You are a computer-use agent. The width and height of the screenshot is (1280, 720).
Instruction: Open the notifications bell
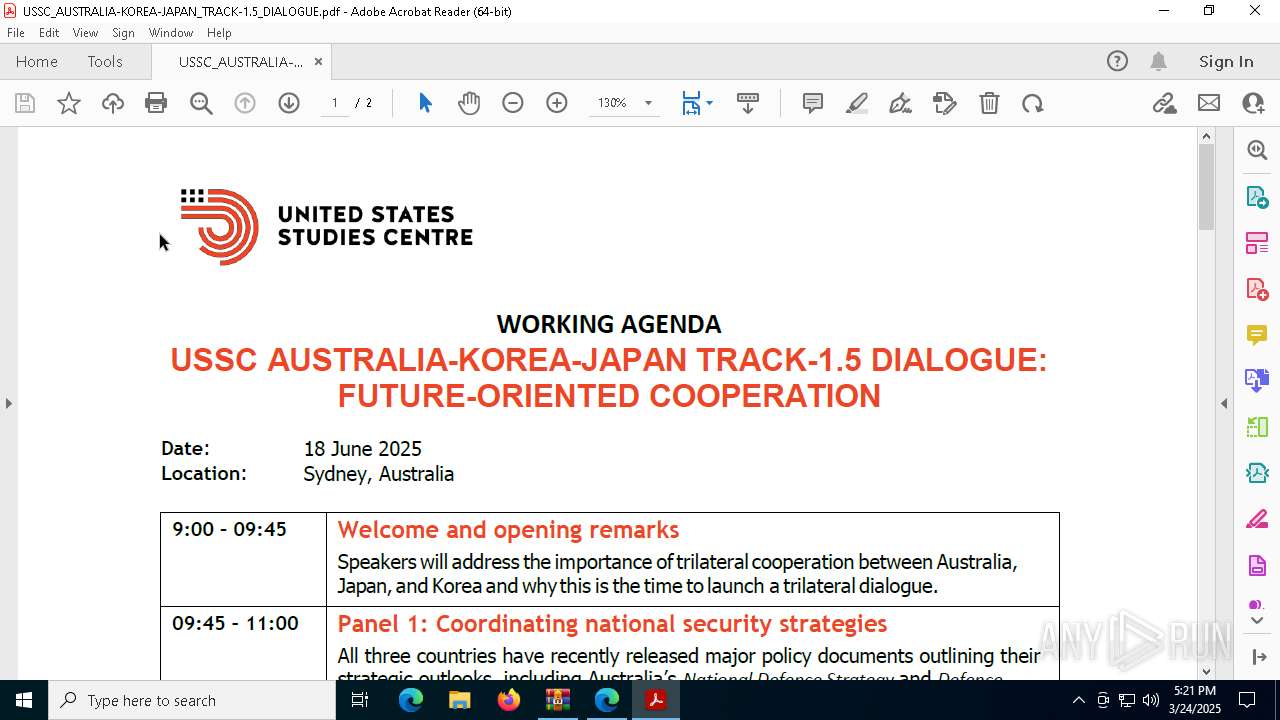pyautogui.click(x=1159, y=61)
